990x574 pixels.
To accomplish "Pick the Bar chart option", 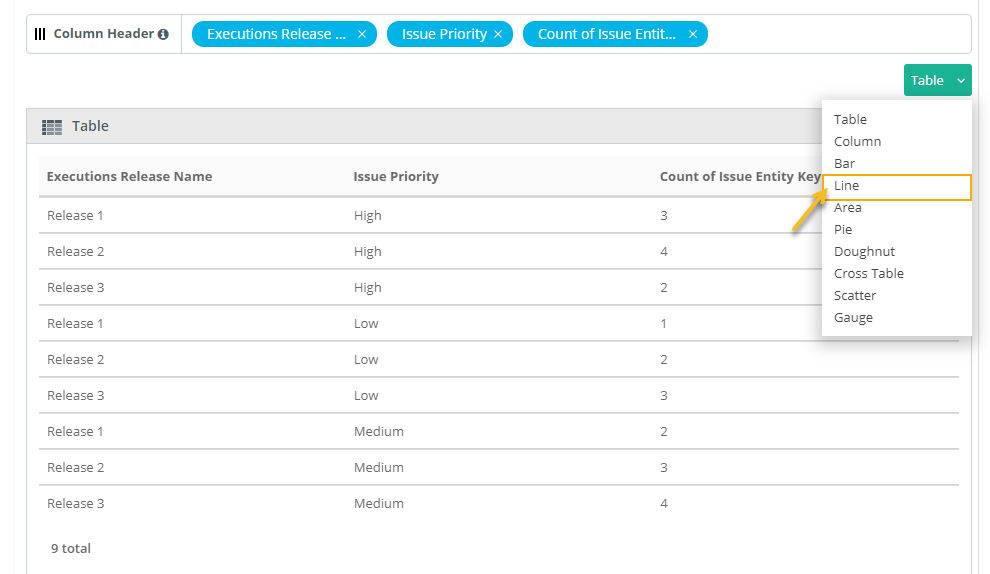I will 844,164.
